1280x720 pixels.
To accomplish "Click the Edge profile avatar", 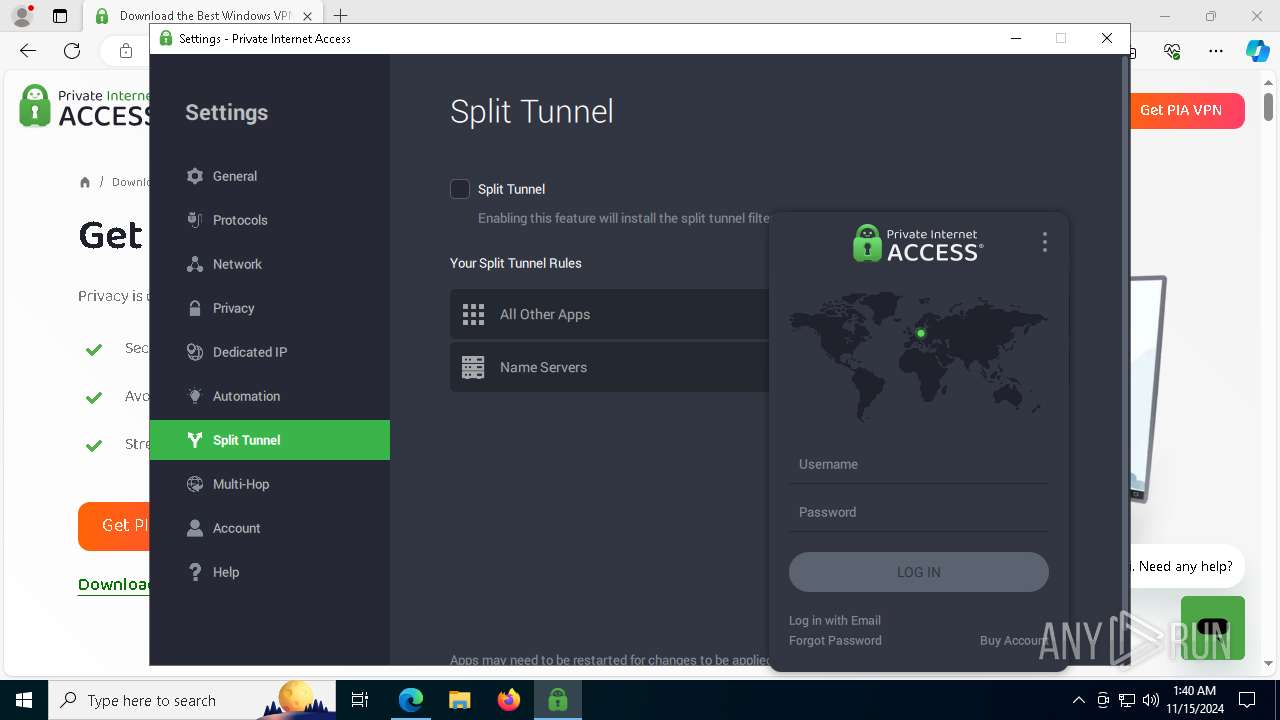I will [22, 16].
